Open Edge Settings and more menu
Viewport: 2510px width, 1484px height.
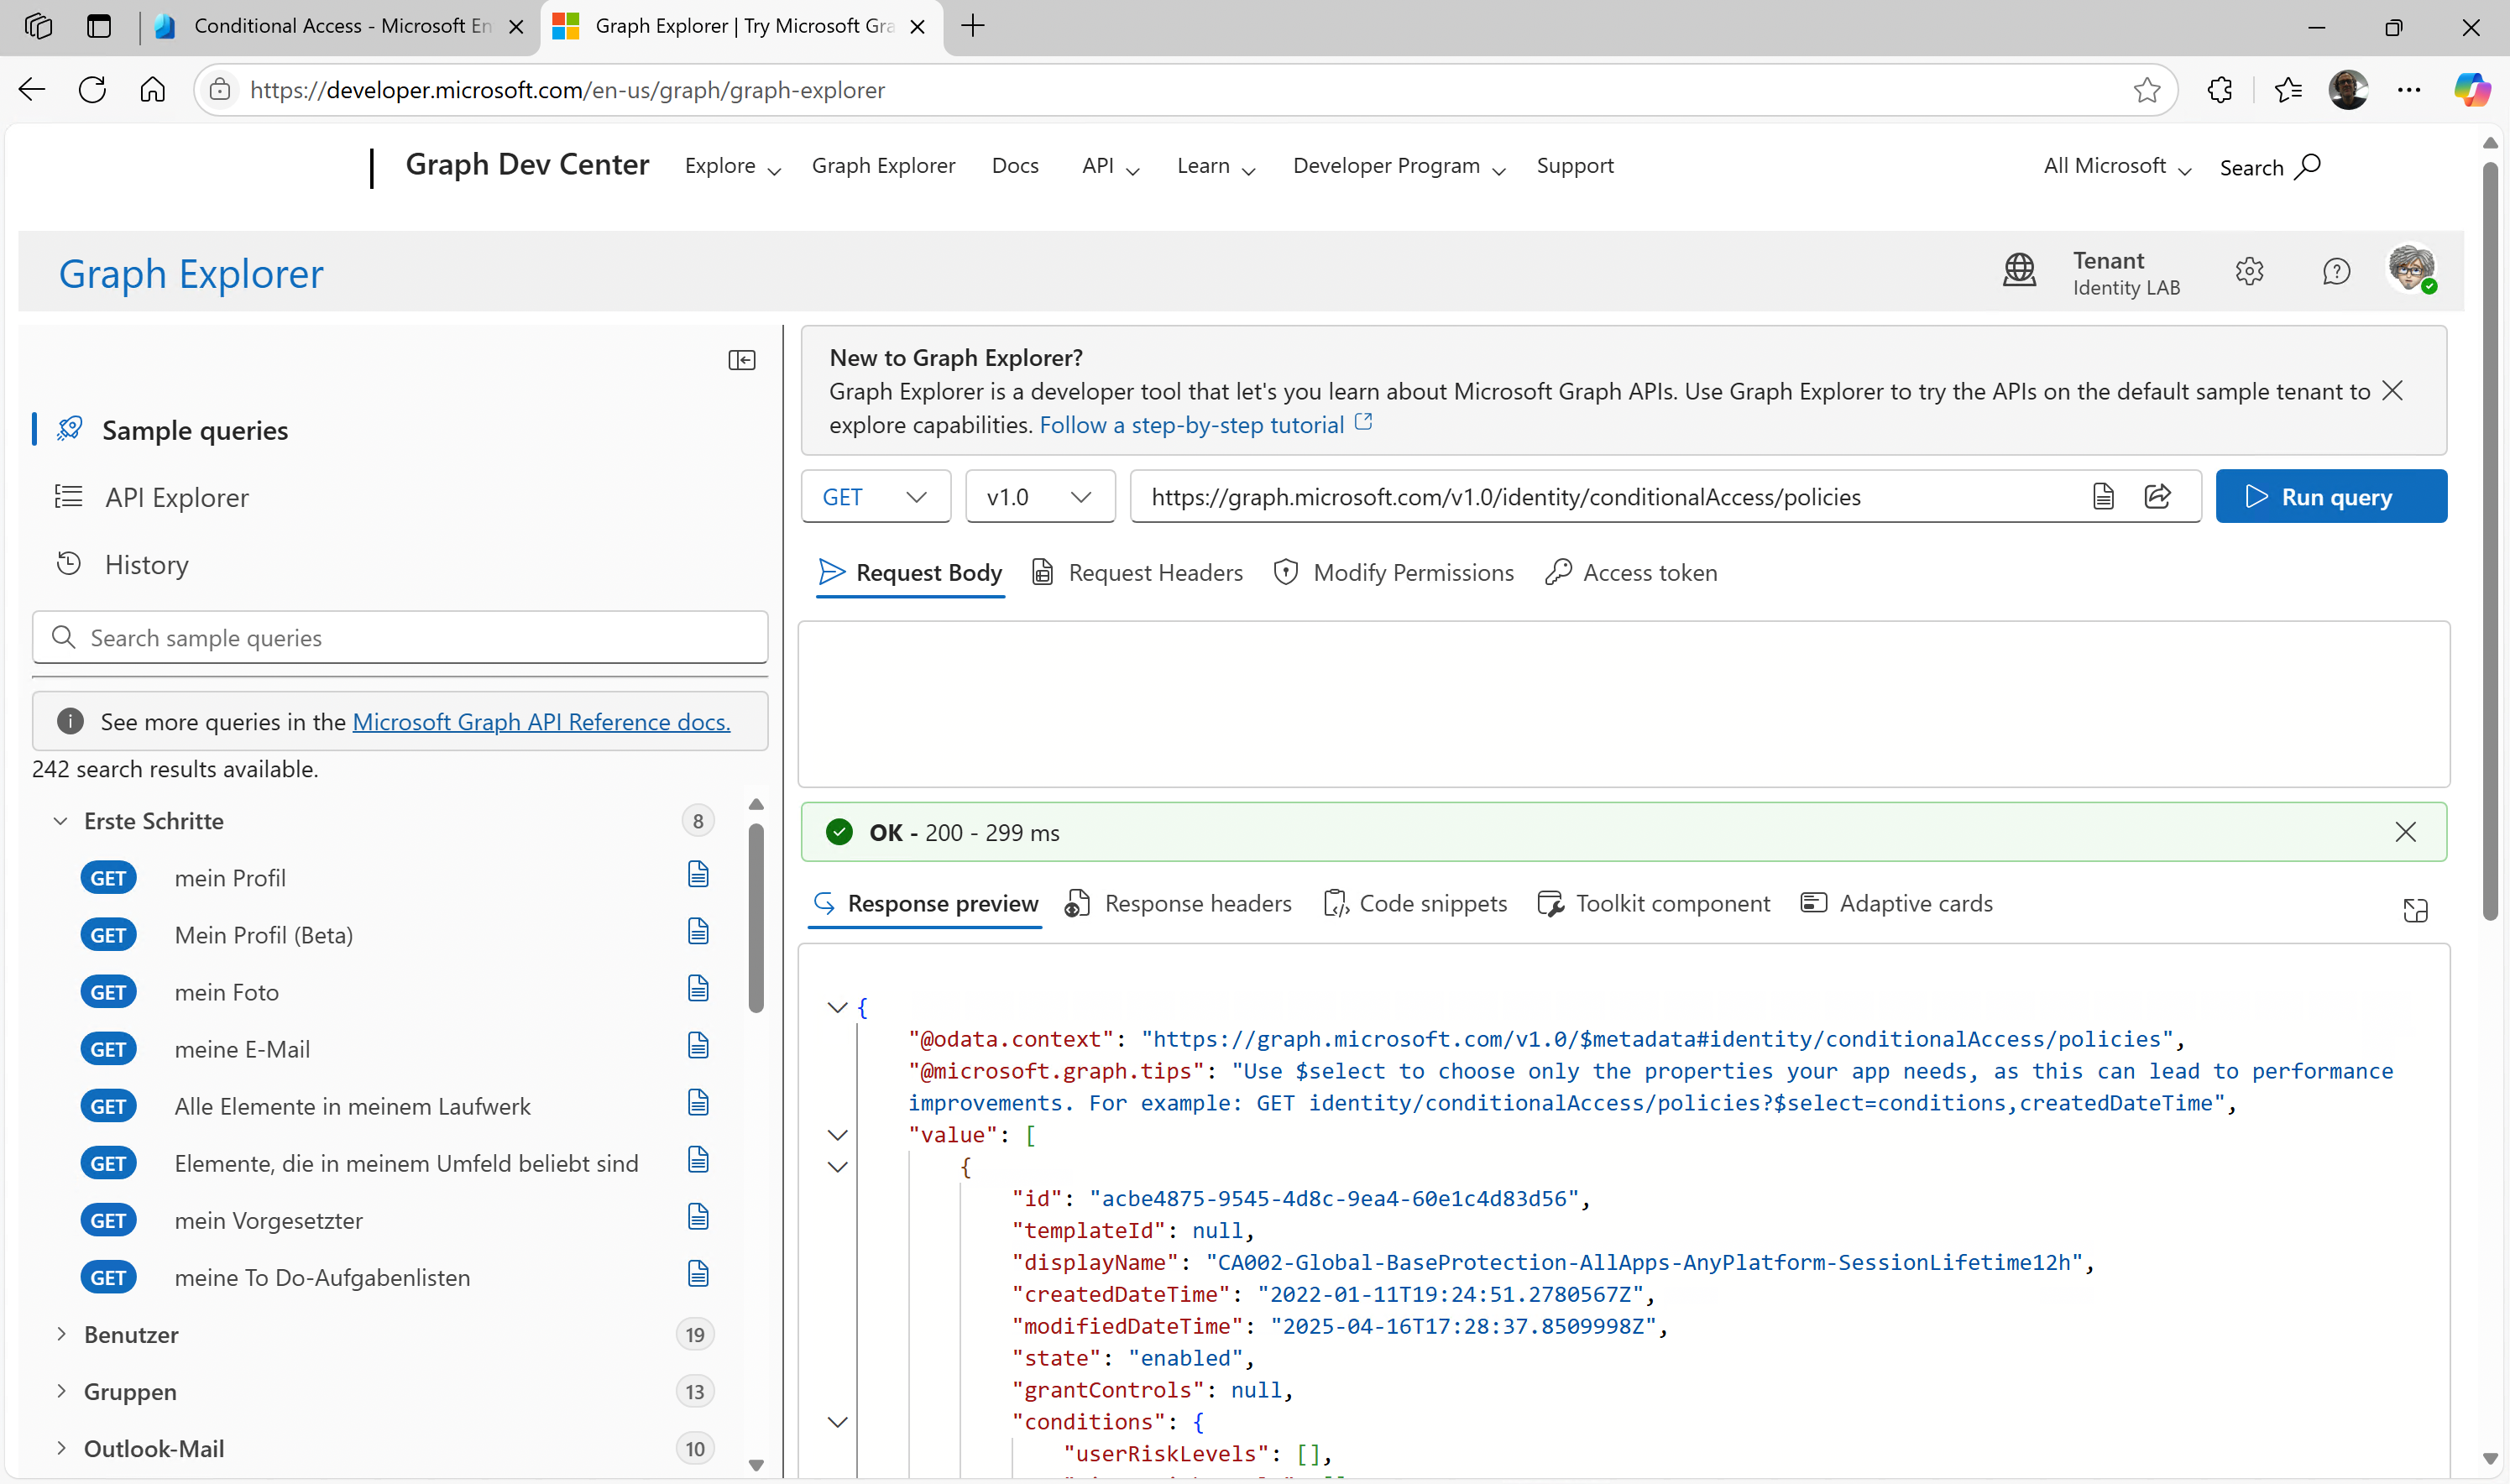point(2408,90)
